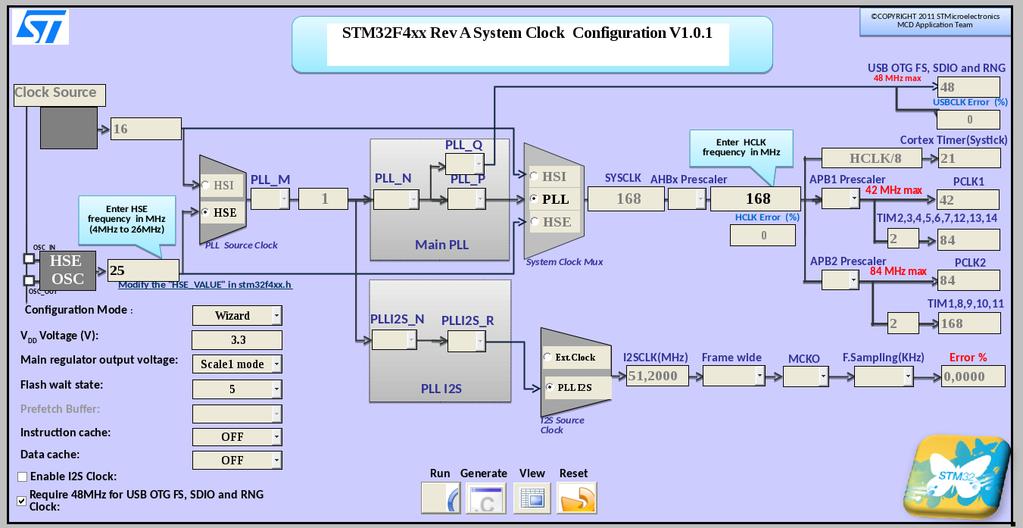Click the Modify HSE_VALUE in stm32f4xx.h link
This screenshot has height=528, width=1023.
coord(205,285)
